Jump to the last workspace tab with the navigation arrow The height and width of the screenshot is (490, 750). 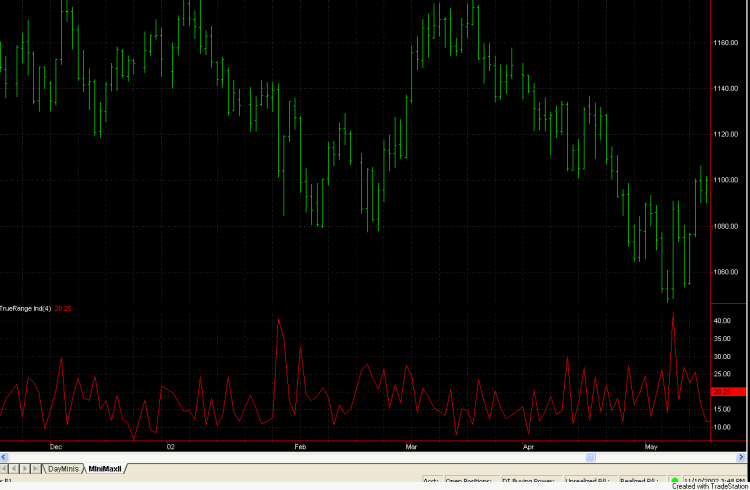click(x=36, y=469)
